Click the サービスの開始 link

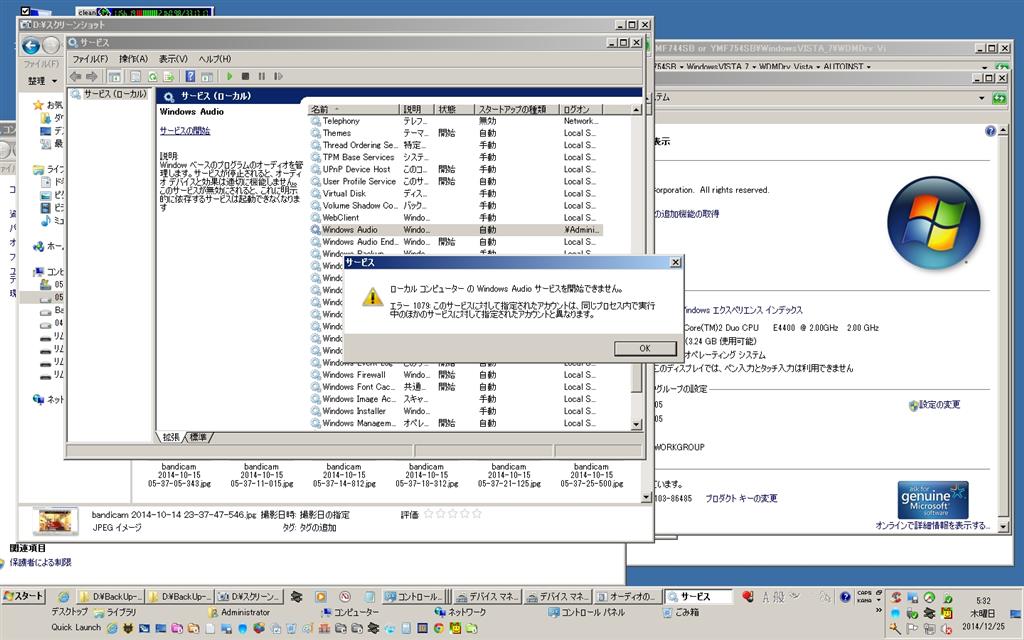pos(185,131)
